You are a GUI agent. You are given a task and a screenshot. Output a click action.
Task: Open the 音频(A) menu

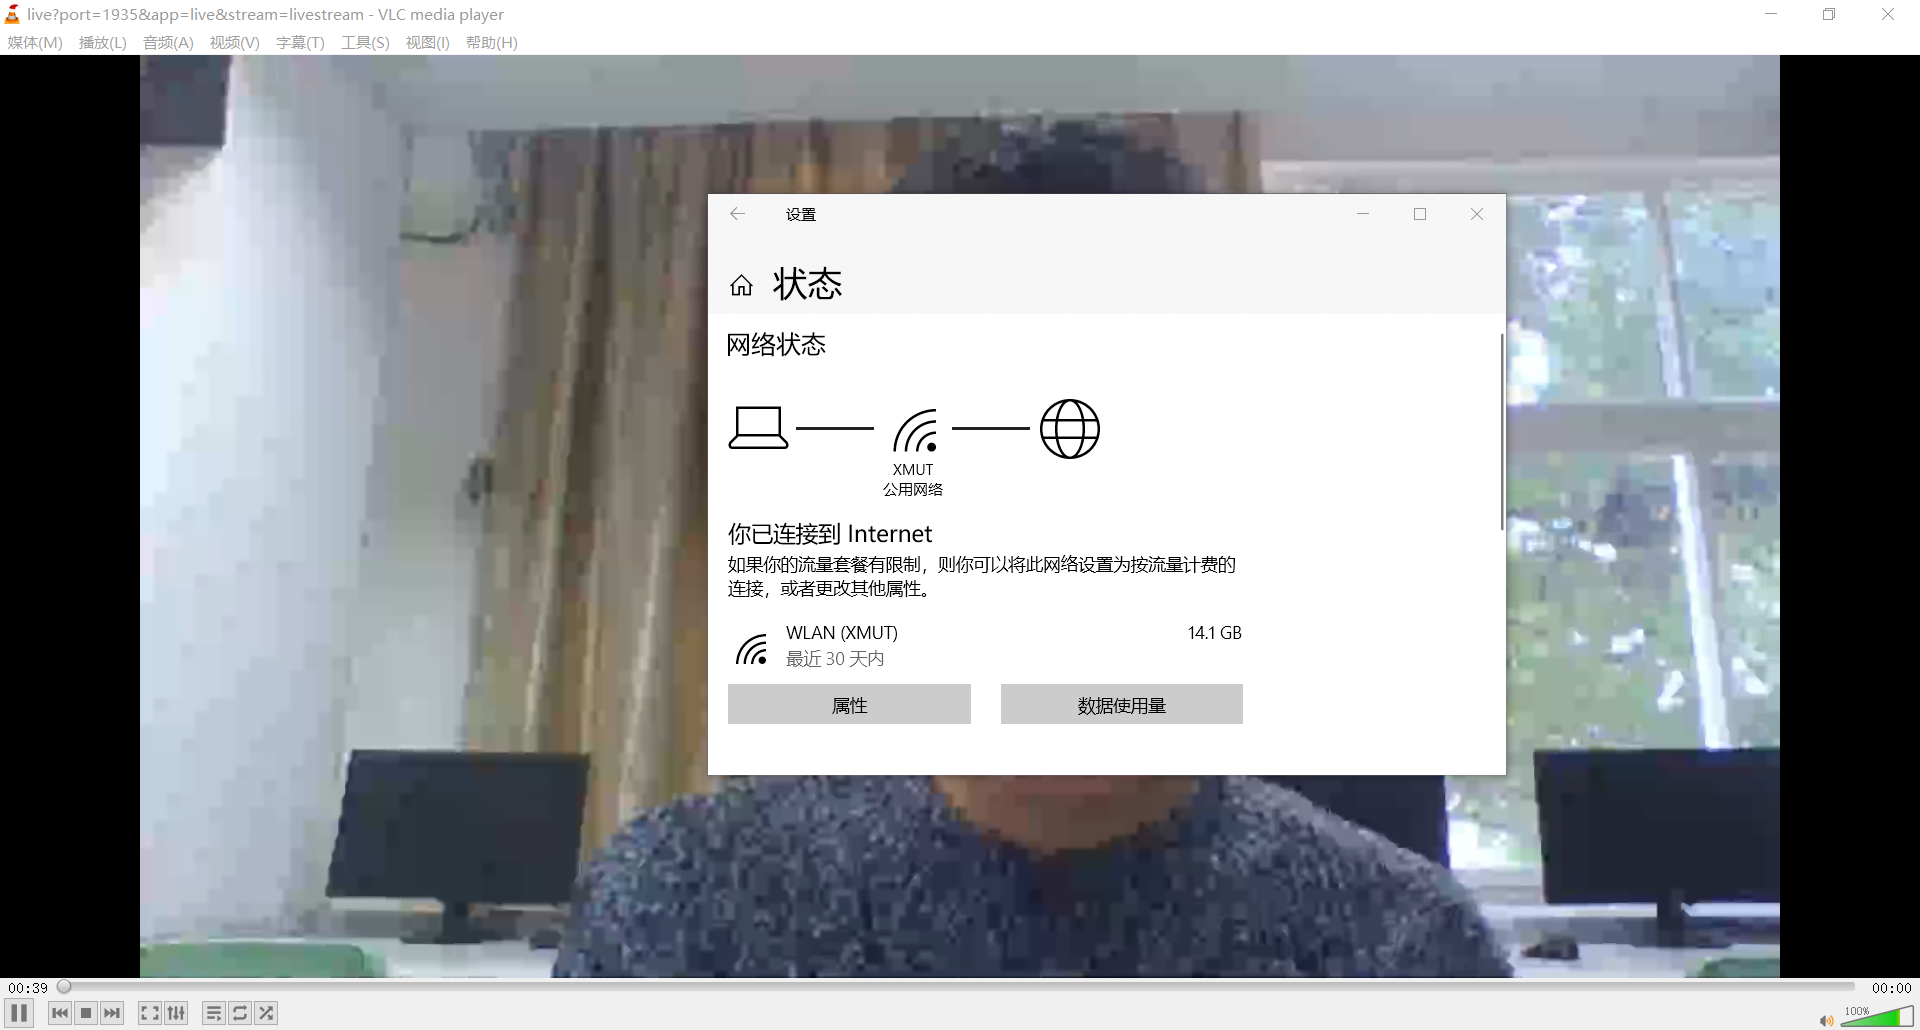point(167,42)
